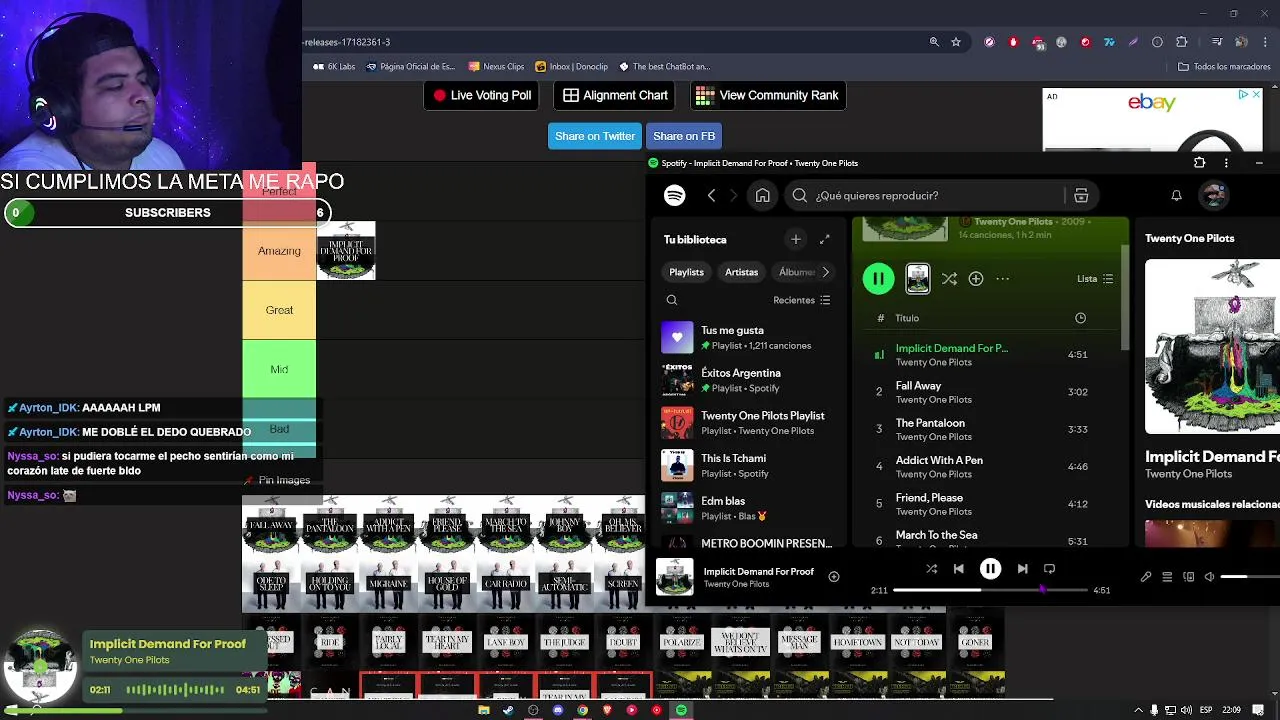Viewport: 1280px width, 720px height.
Task: Open the Todos los marcadores folder
Action: point(1224,67)
